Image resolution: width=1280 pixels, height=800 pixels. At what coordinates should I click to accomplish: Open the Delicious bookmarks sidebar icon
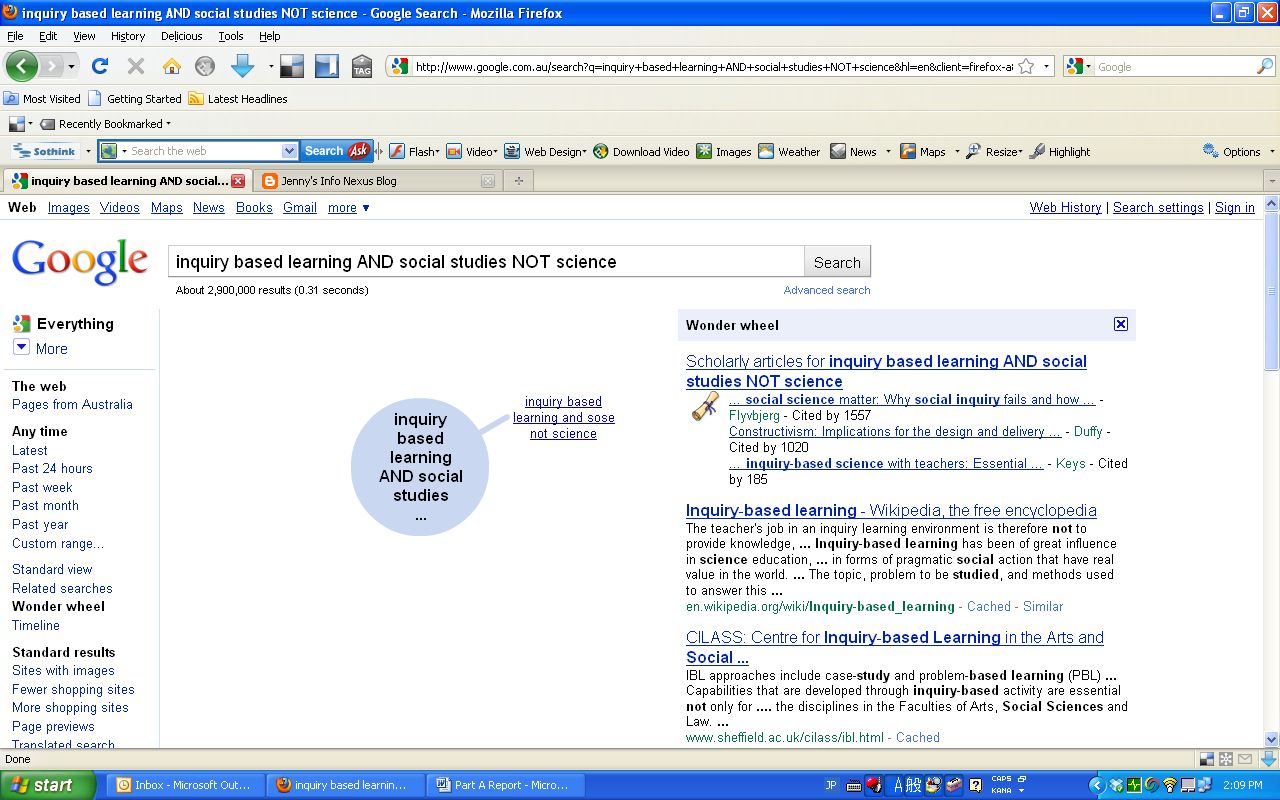pos(326,66)
